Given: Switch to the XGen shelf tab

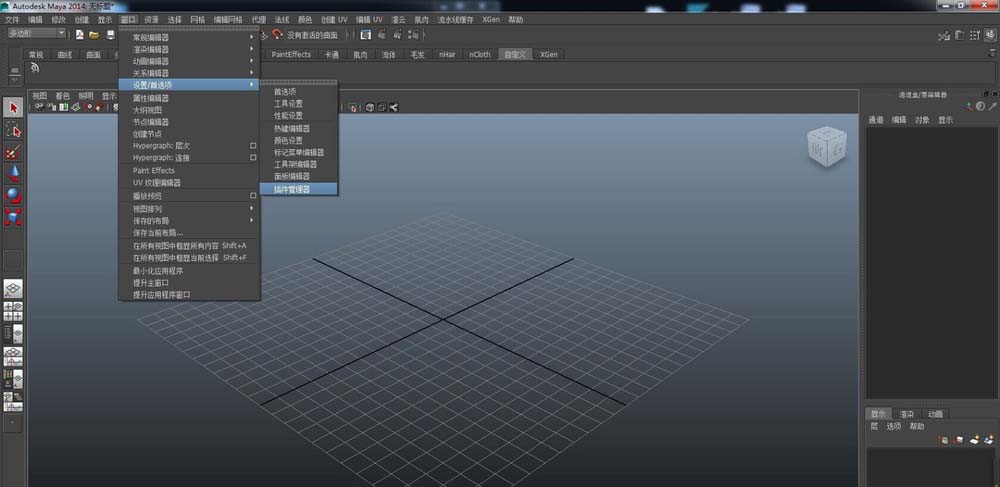Looking at the screenshot, I should (549, 54).
